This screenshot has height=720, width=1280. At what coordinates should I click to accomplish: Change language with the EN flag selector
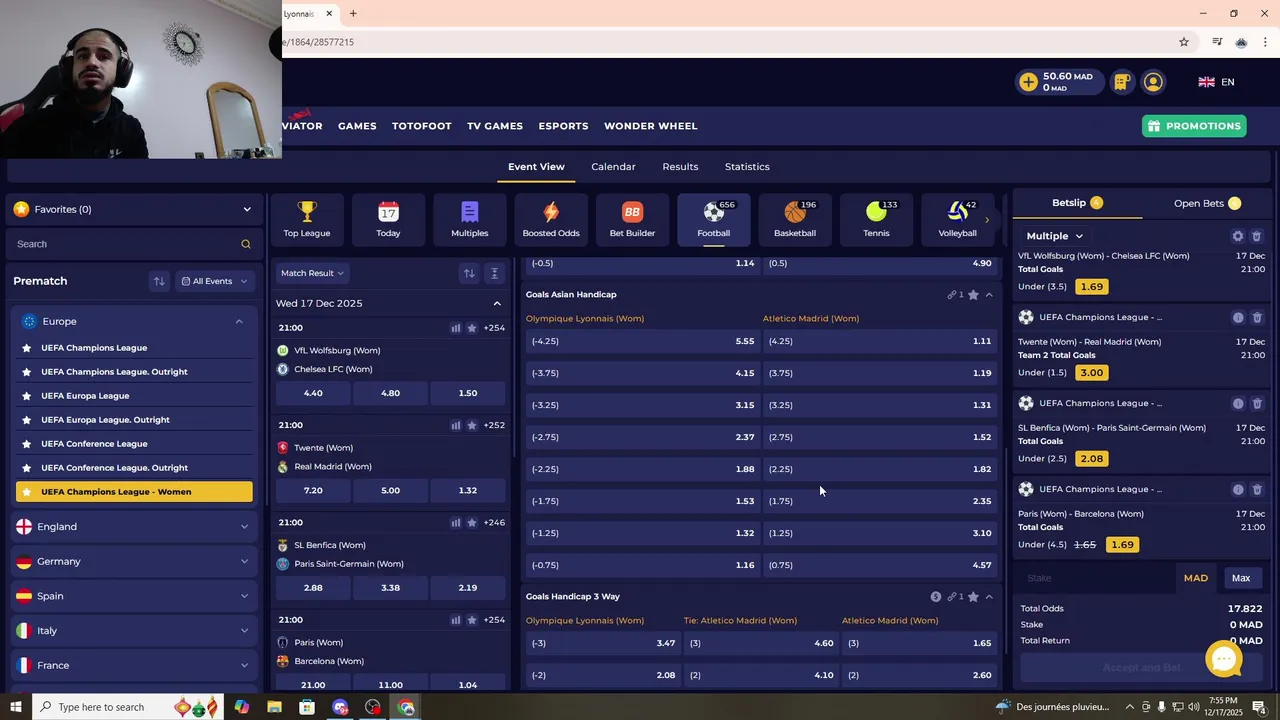point(1217,82)
